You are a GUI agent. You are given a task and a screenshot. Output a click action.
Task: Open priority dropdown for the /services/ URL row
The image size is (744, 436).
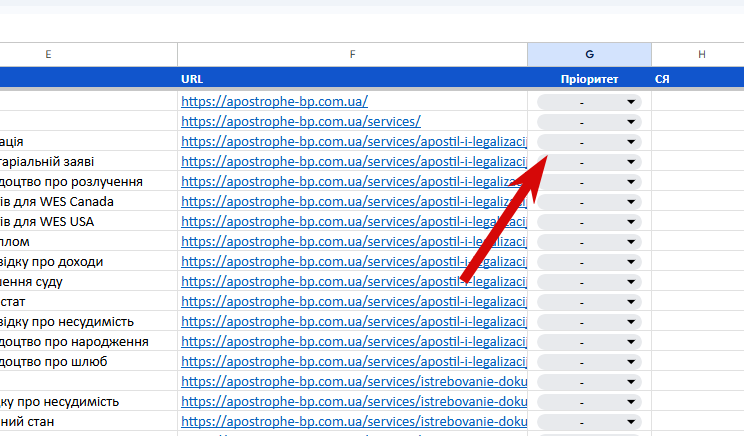[x=589, y=122]
